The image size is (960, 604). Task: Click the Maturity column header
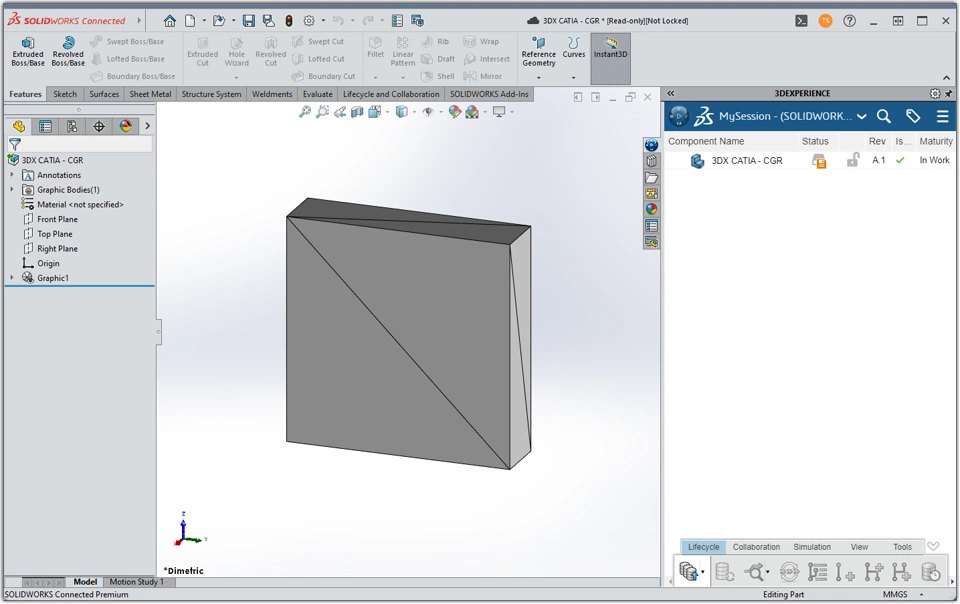[936, 141]
